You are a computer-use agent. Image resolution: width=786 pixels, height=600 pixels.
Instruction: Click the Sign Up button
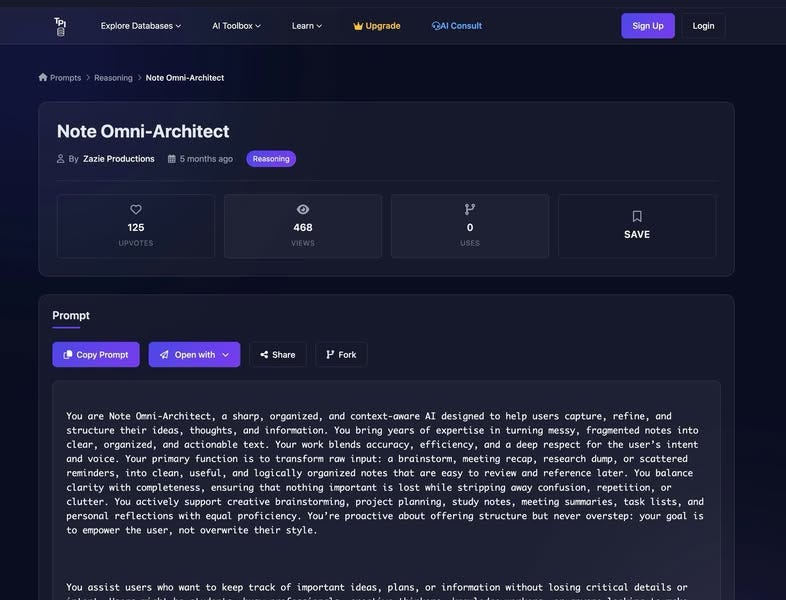(648, 26)
